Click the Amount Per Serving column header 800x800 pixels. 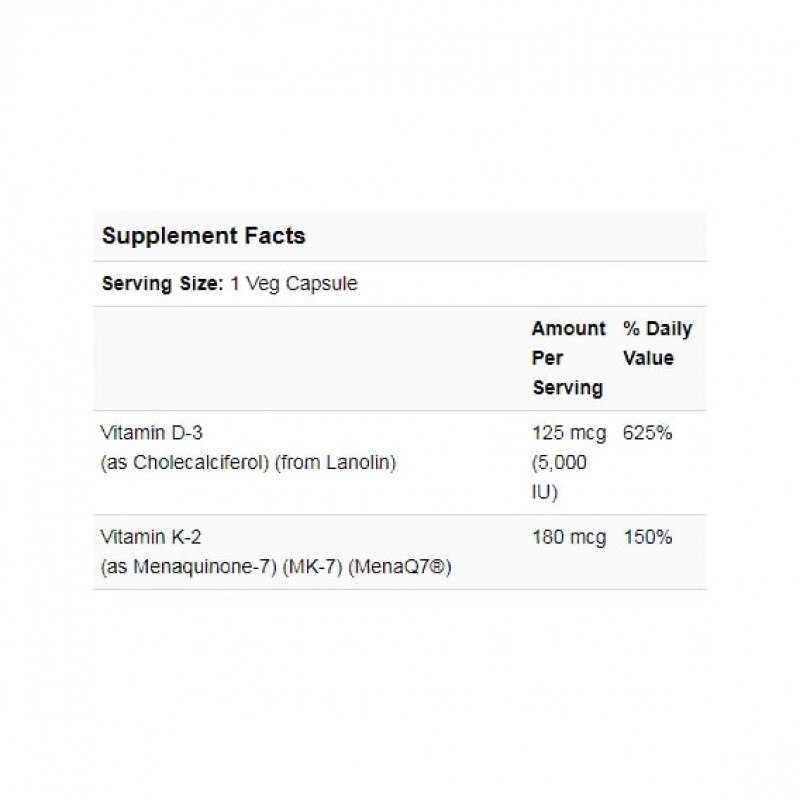tap(568, 358)
